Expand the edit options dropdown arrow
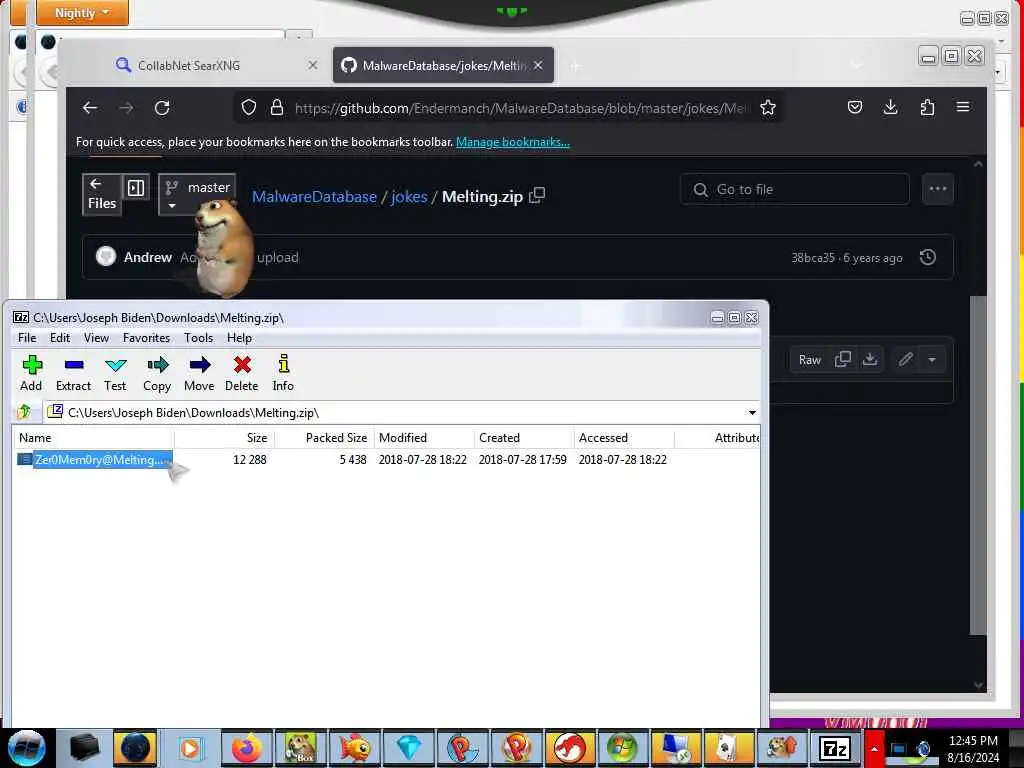The height and width of the screenshot is (768, 1024). (x=932, y=360)
